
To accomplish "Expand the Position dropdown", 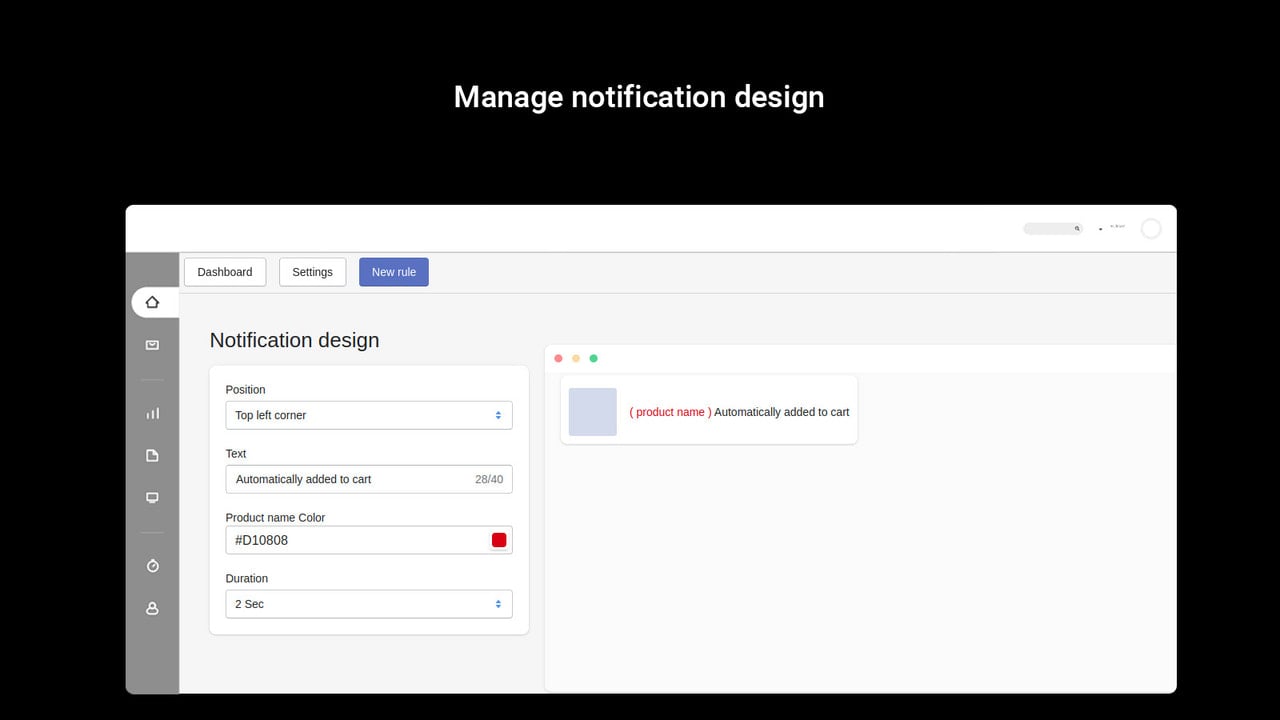I will 369,415.
